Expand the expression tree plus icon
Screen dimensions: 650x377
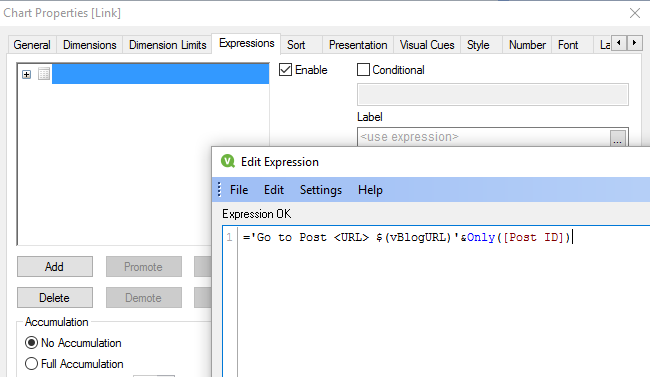27,74
